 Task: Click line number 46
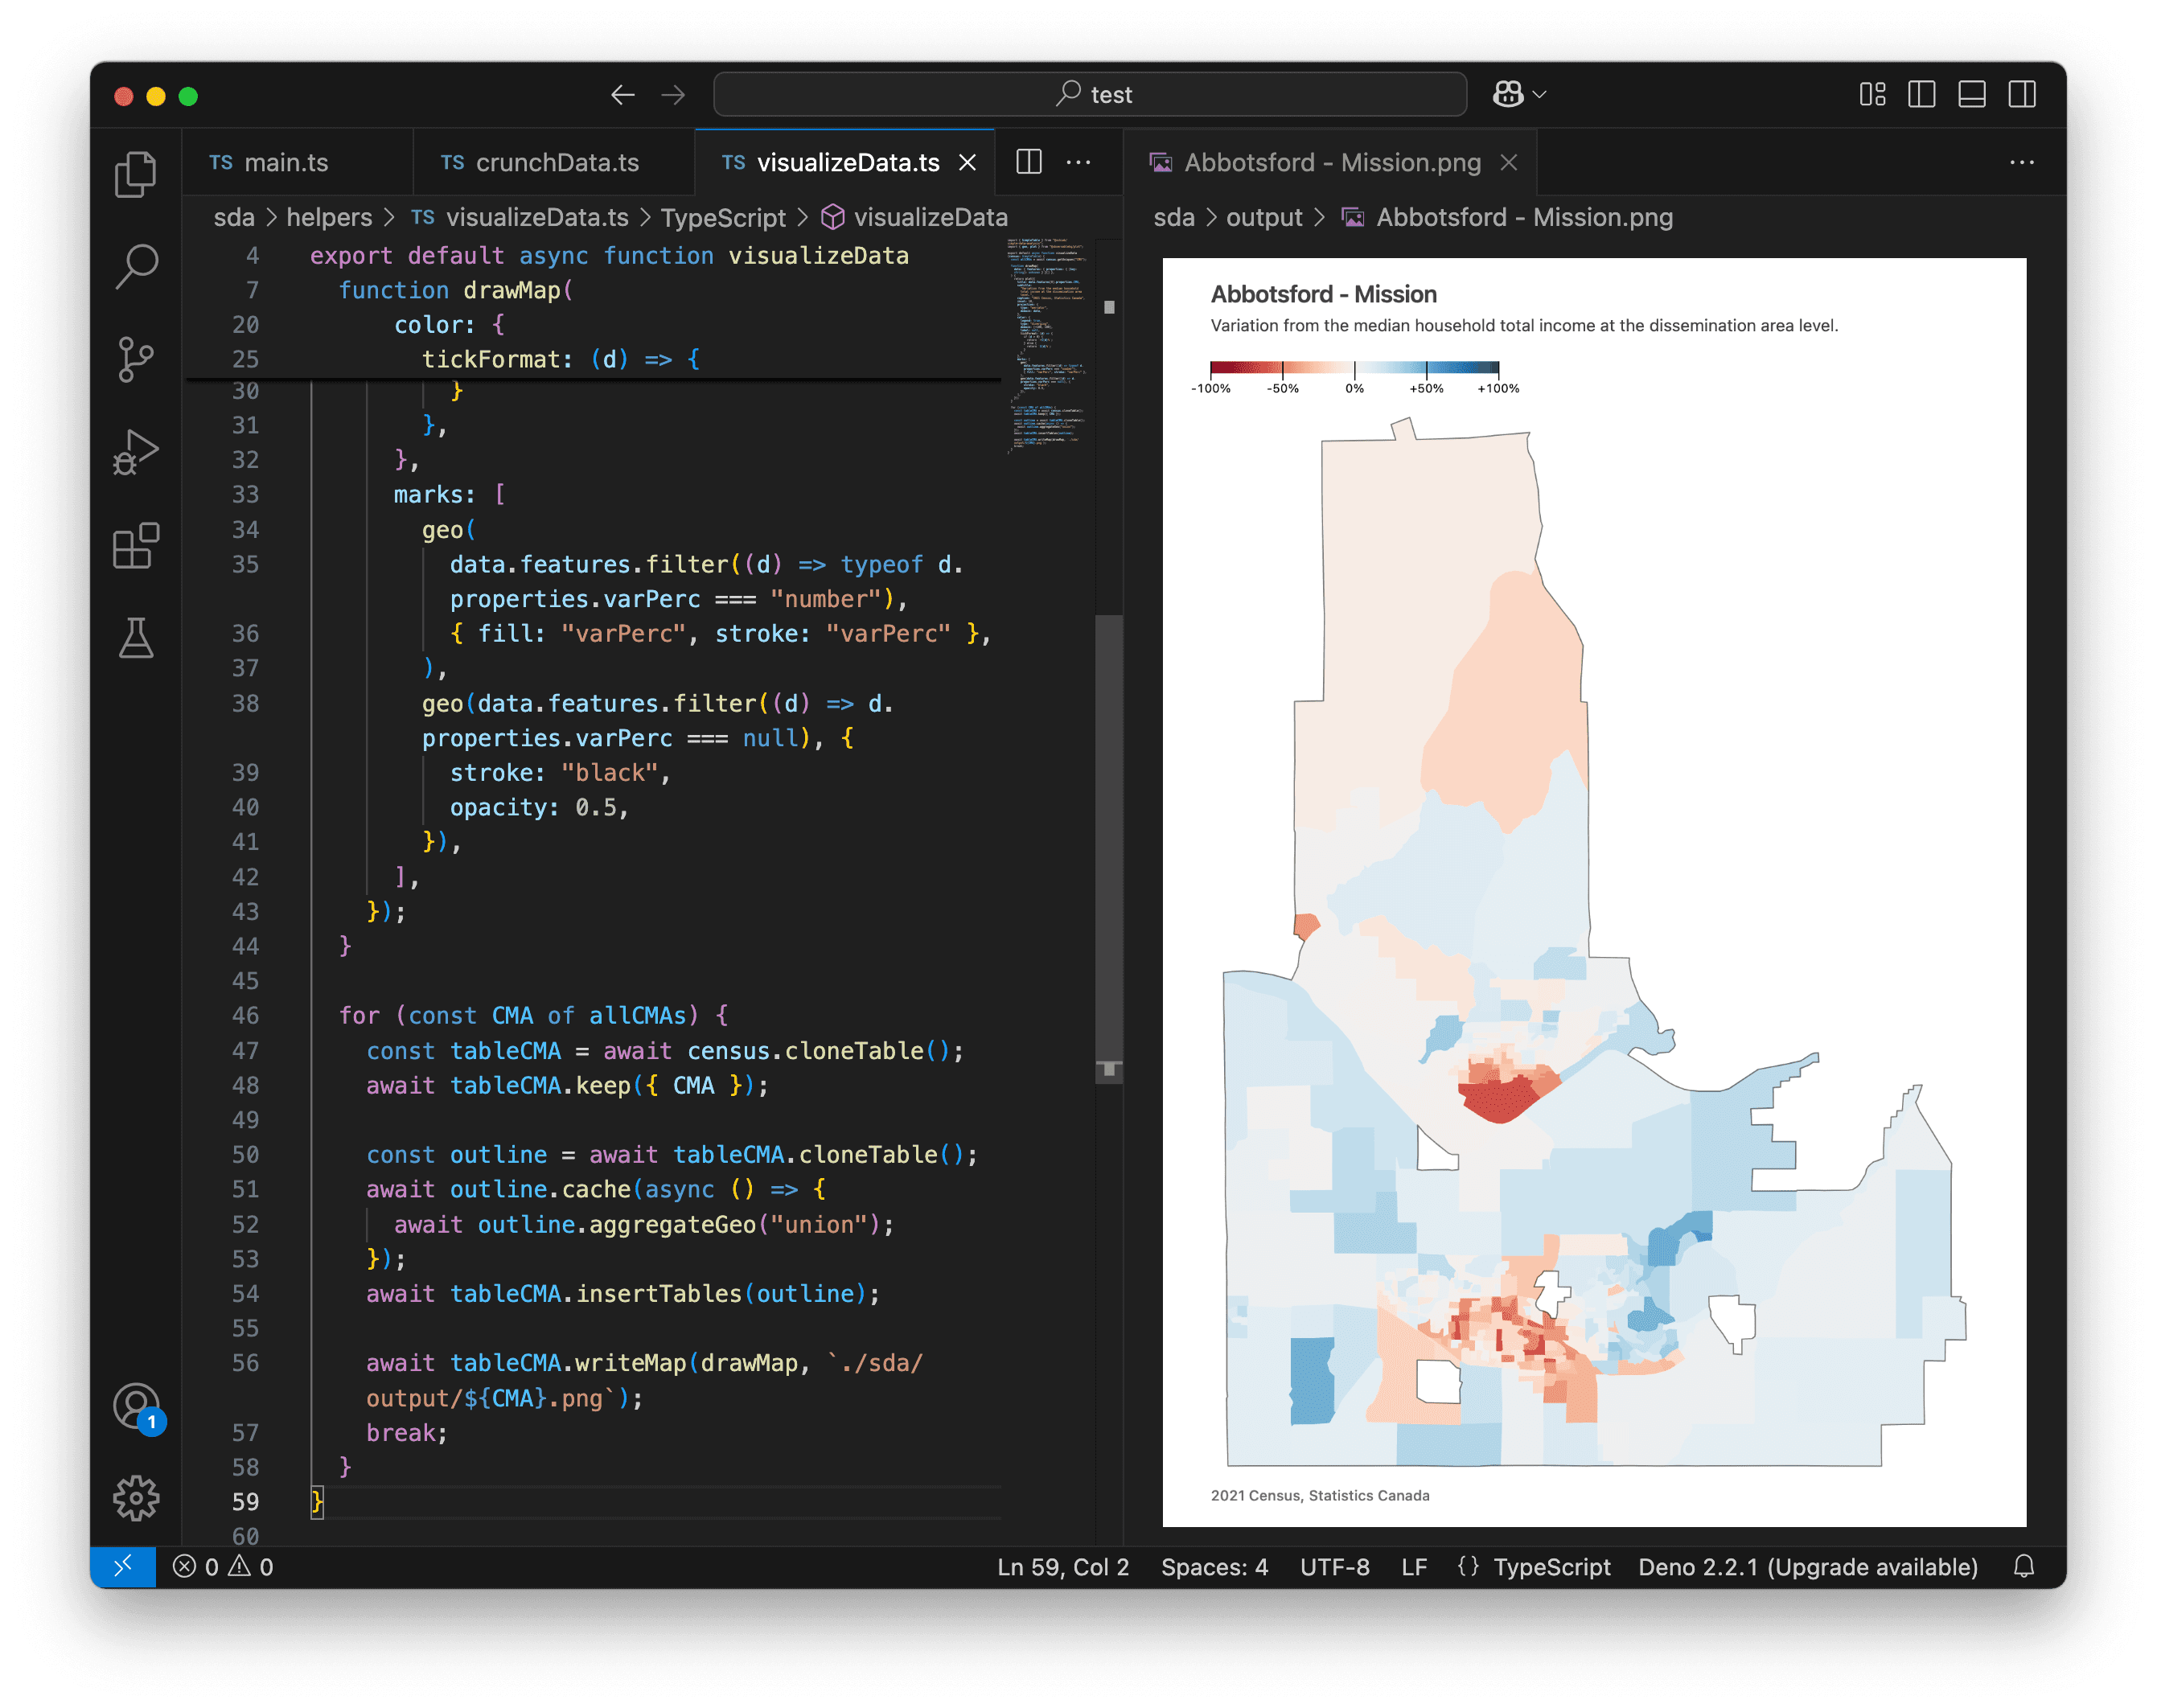[x=245, y=1015]
